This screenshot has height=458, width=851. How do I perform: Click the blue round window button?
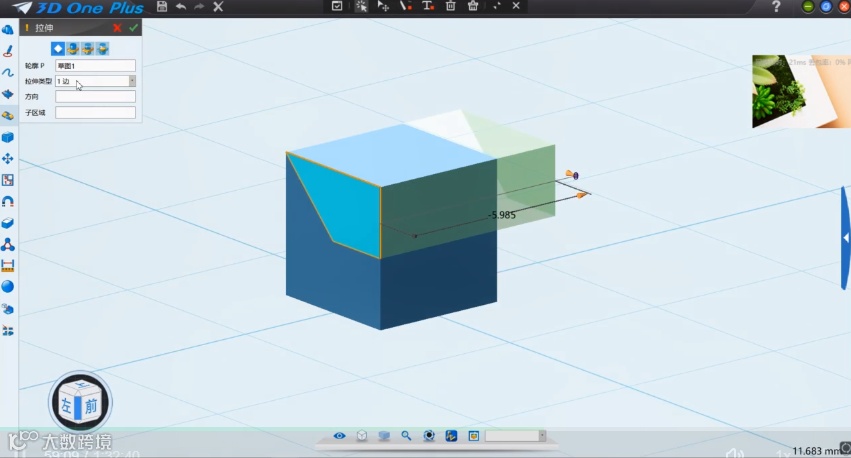(x=825, y=7)
